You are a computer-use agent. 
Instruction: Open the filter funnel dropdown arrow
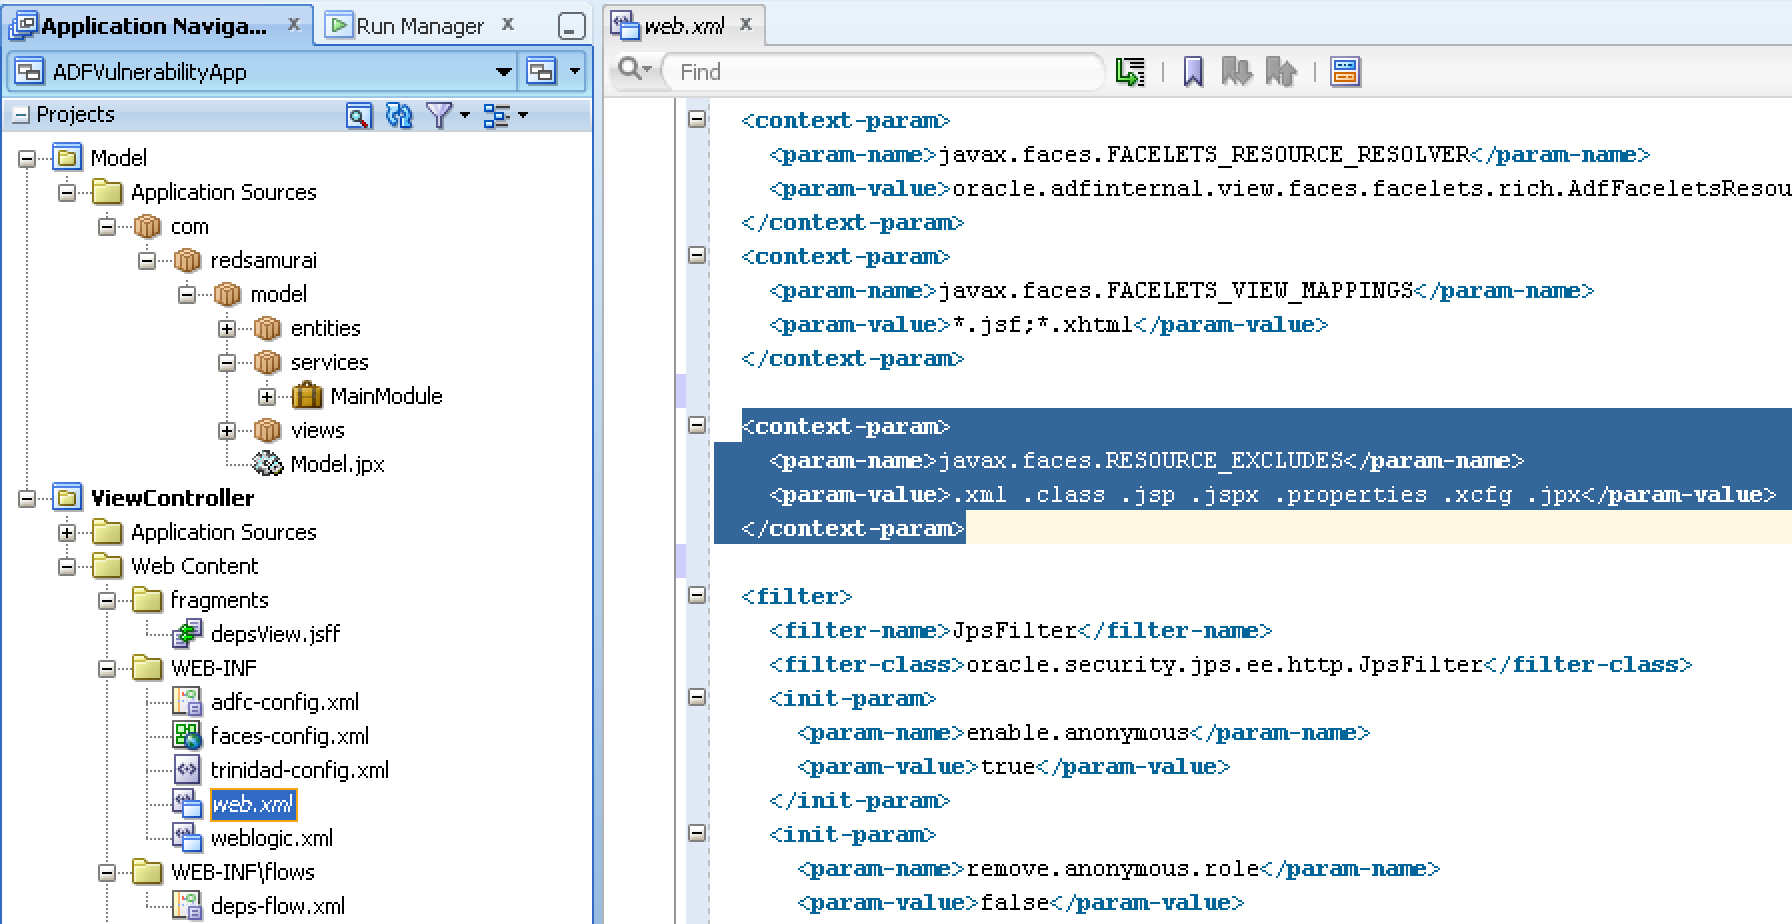[x=464, y=116]
